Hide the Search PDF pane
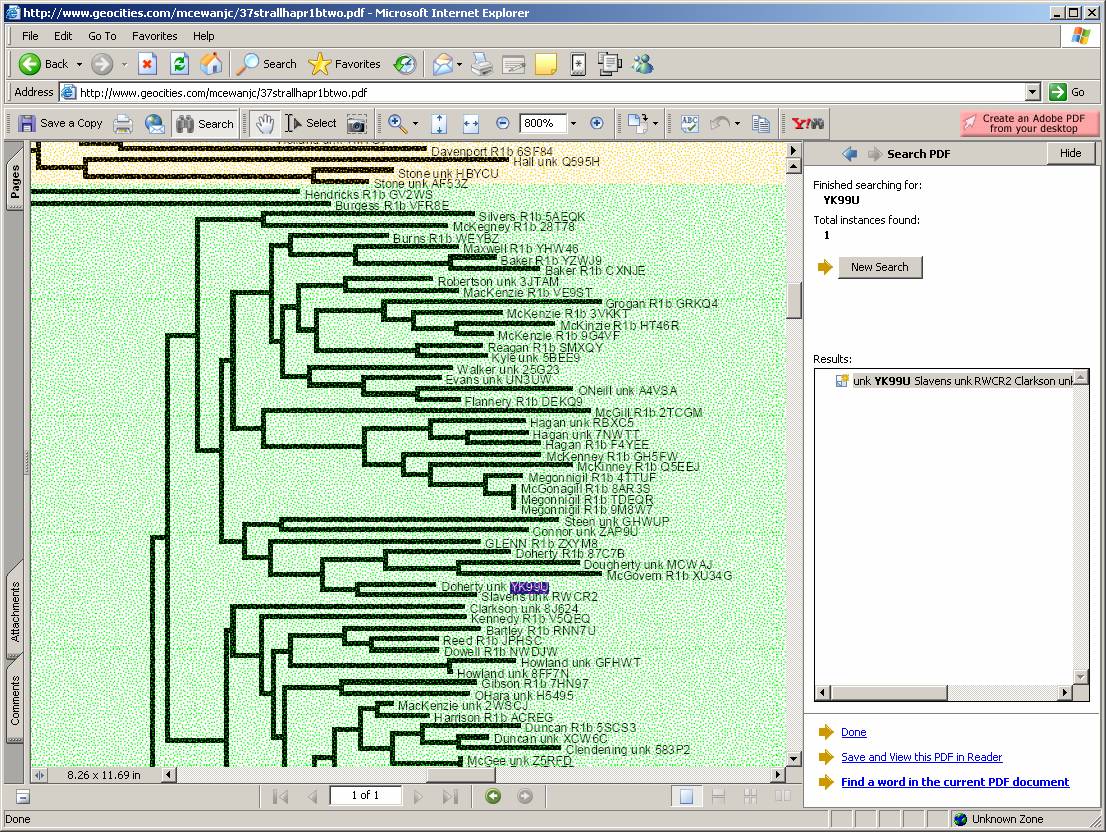The image size is (1106, 832). coord(1070,153)
